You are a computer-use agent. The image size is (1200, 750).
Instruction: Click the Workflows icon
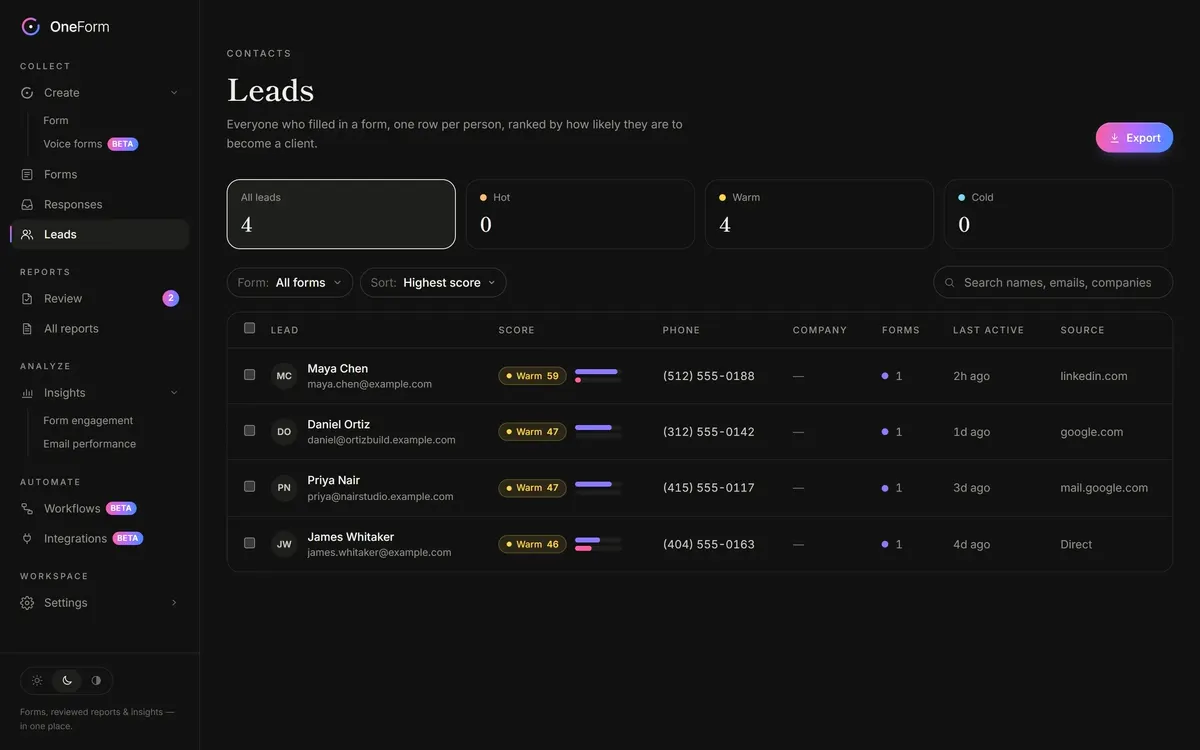tap(27, 508)
